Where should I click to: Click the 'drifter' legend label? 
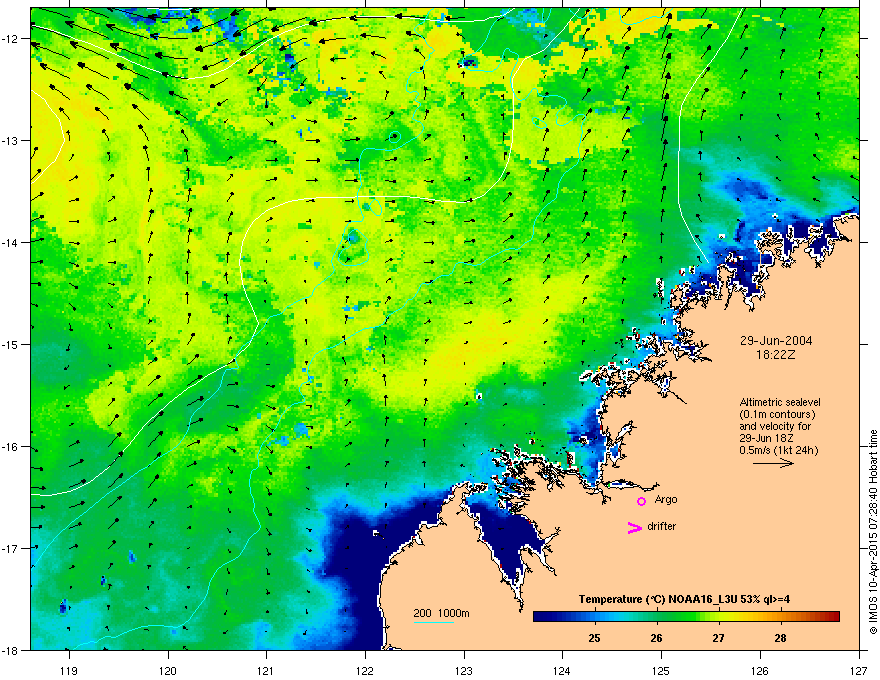coord(663,527)
